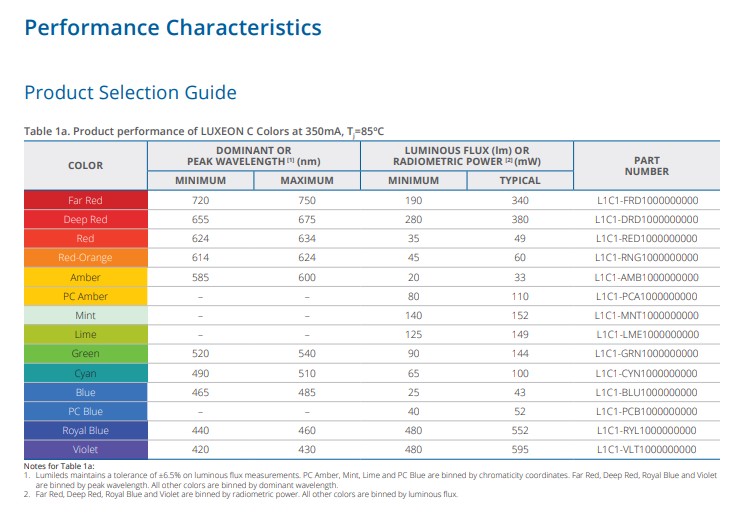
Task: Select the Royal Blue color cell
Action: [x=85, y=431]
